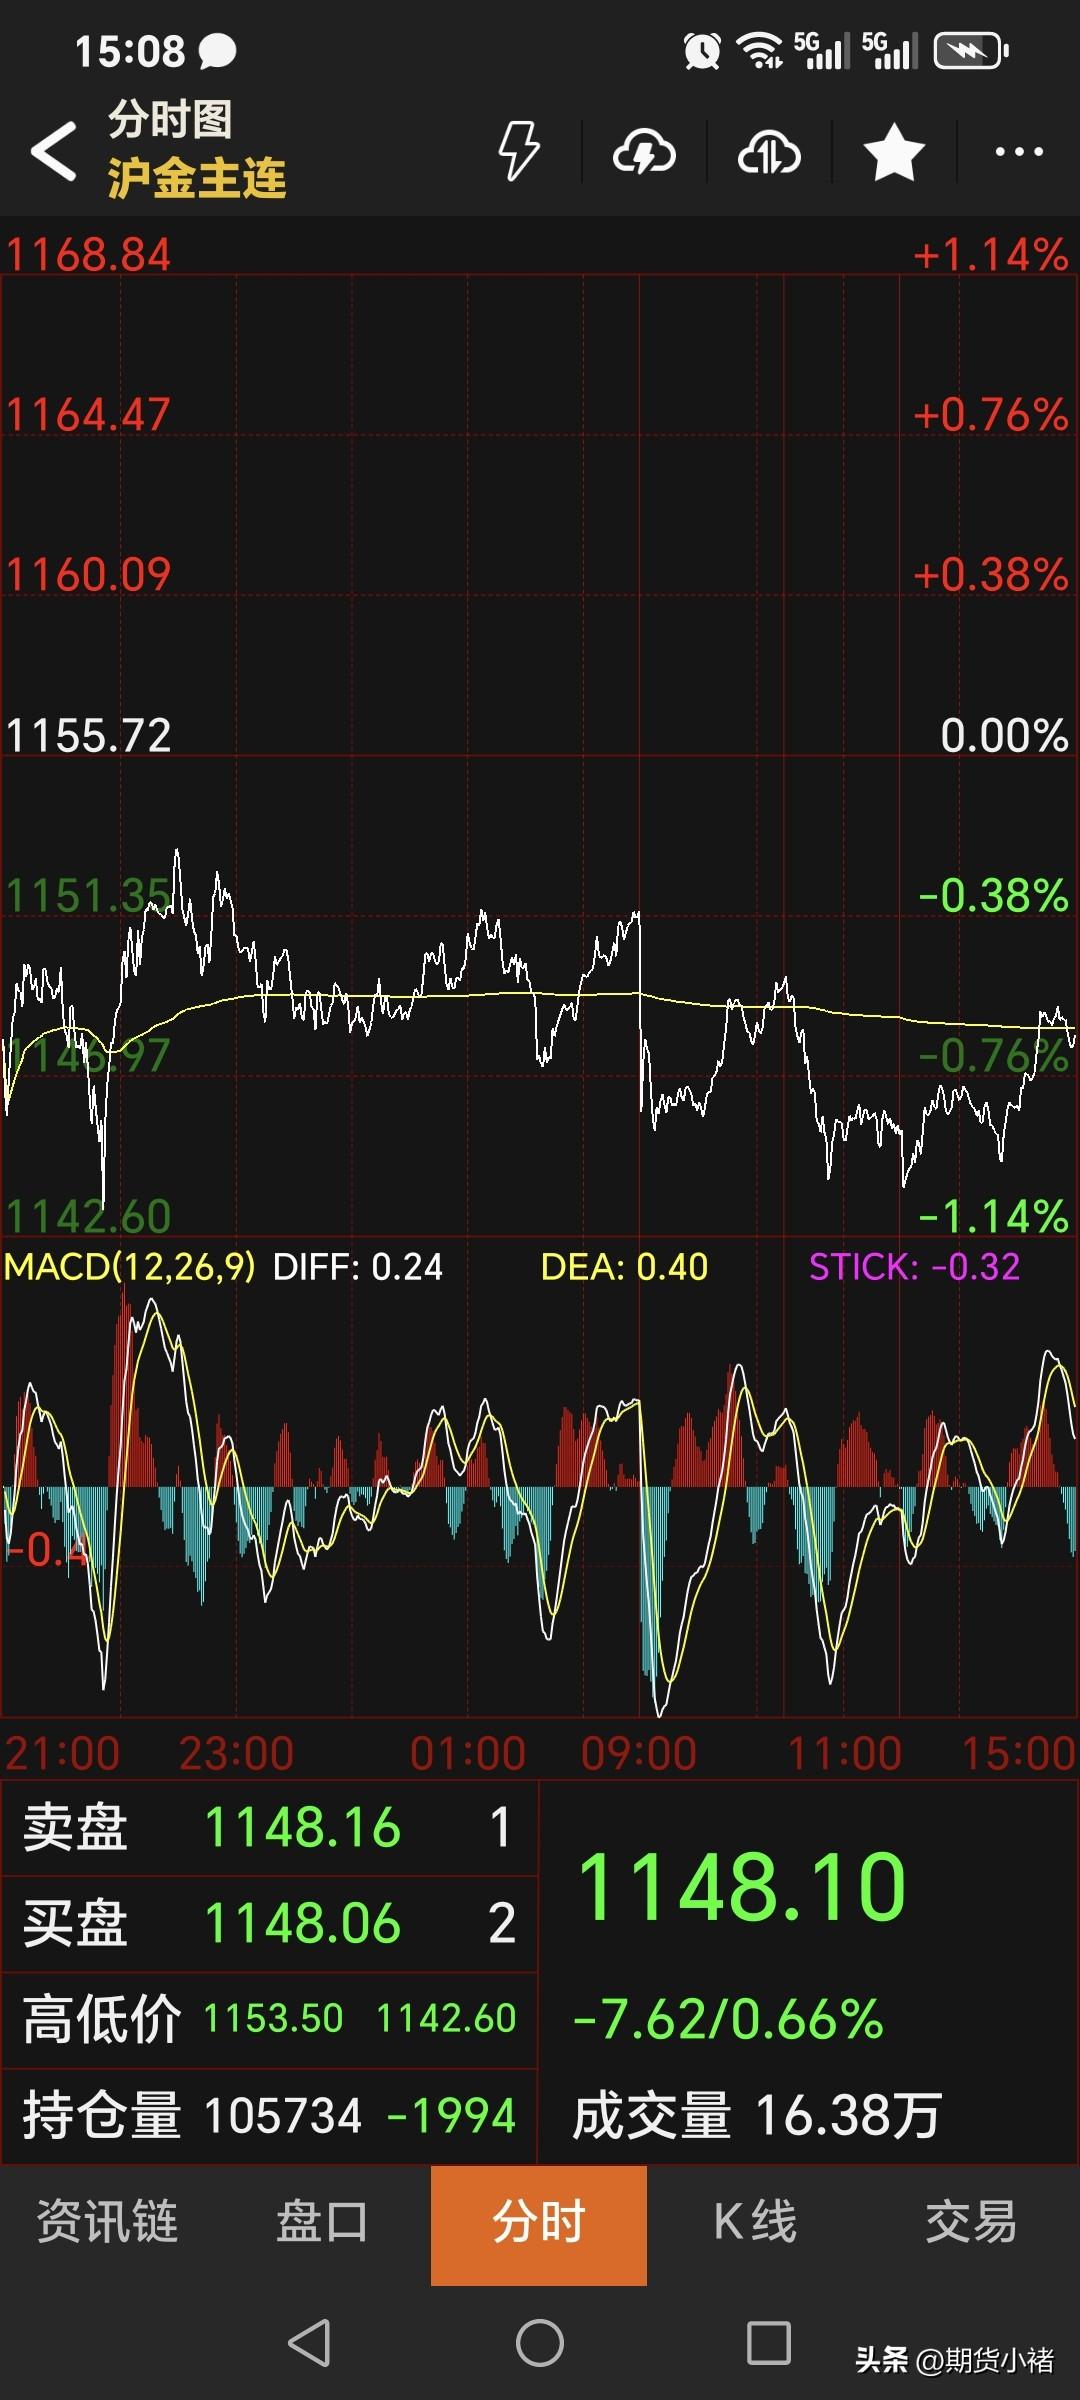Toggle the favorite star icon
This screenshot has width=1080, height=2400.
894,152
